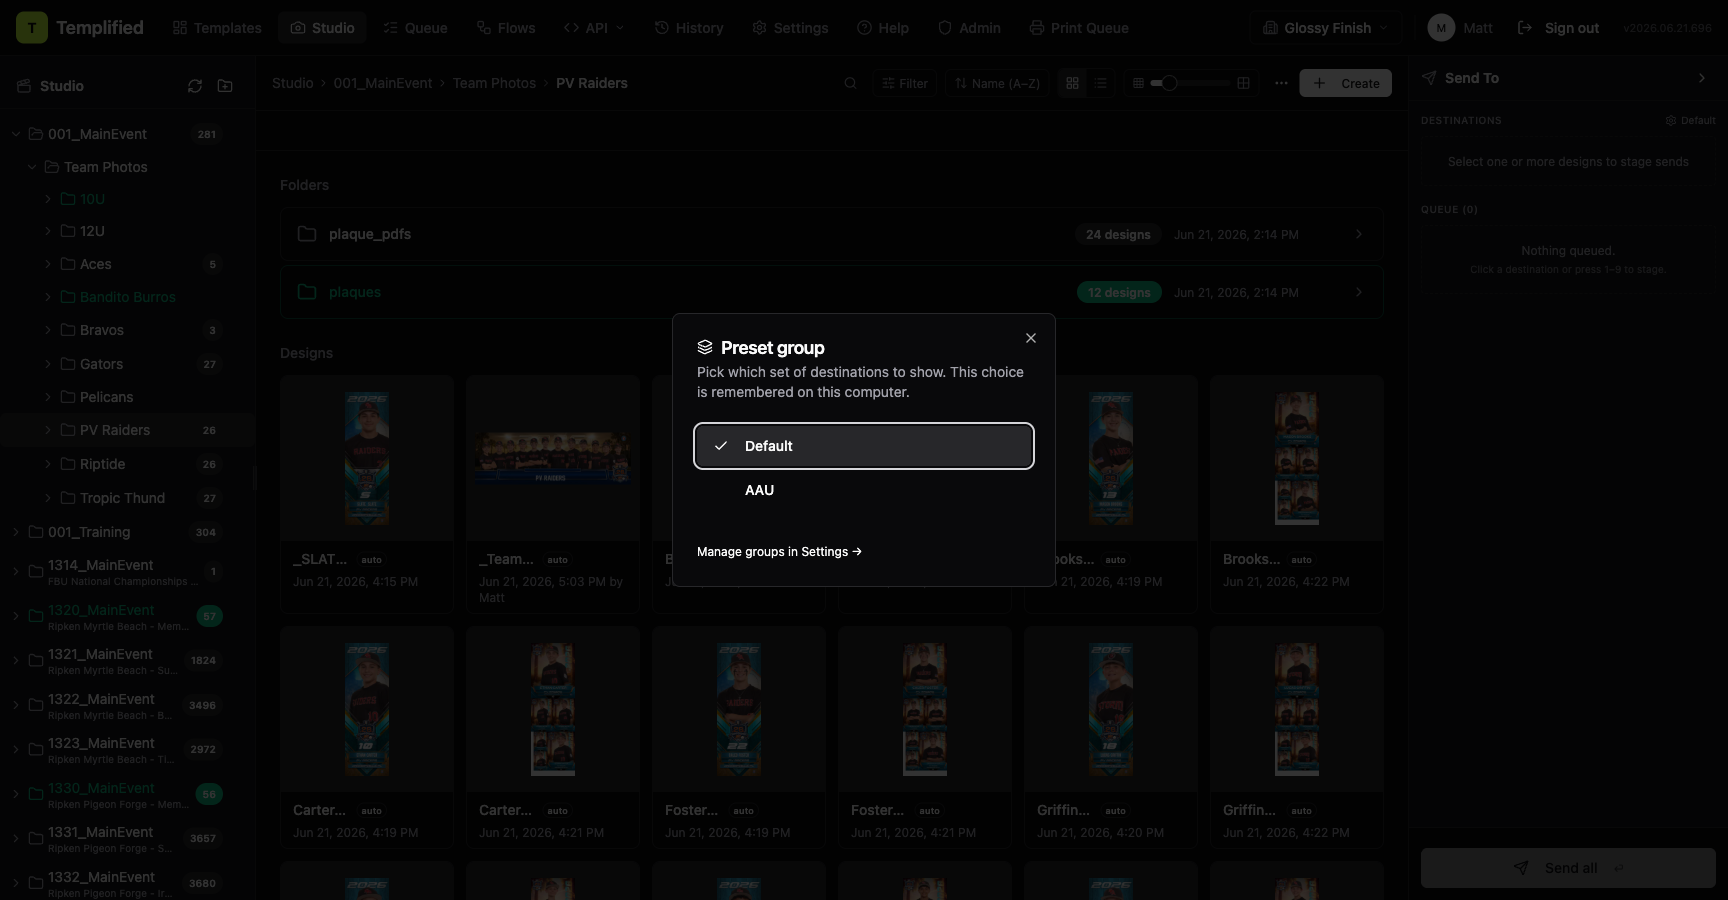Collapse the Team Photos folder
Screen dimensions: 1728x900
(32, 167)
